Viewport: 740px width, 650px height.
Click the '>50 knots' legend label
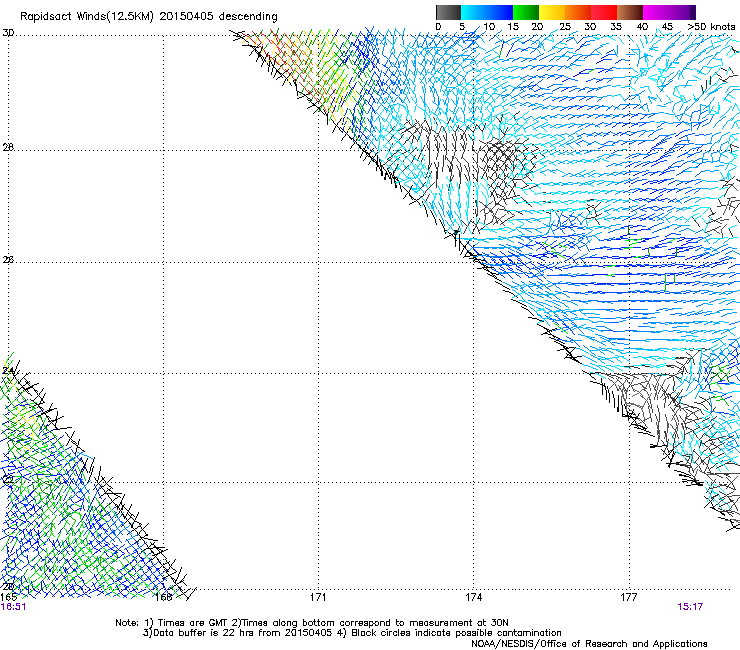click(x=711, y=27)
